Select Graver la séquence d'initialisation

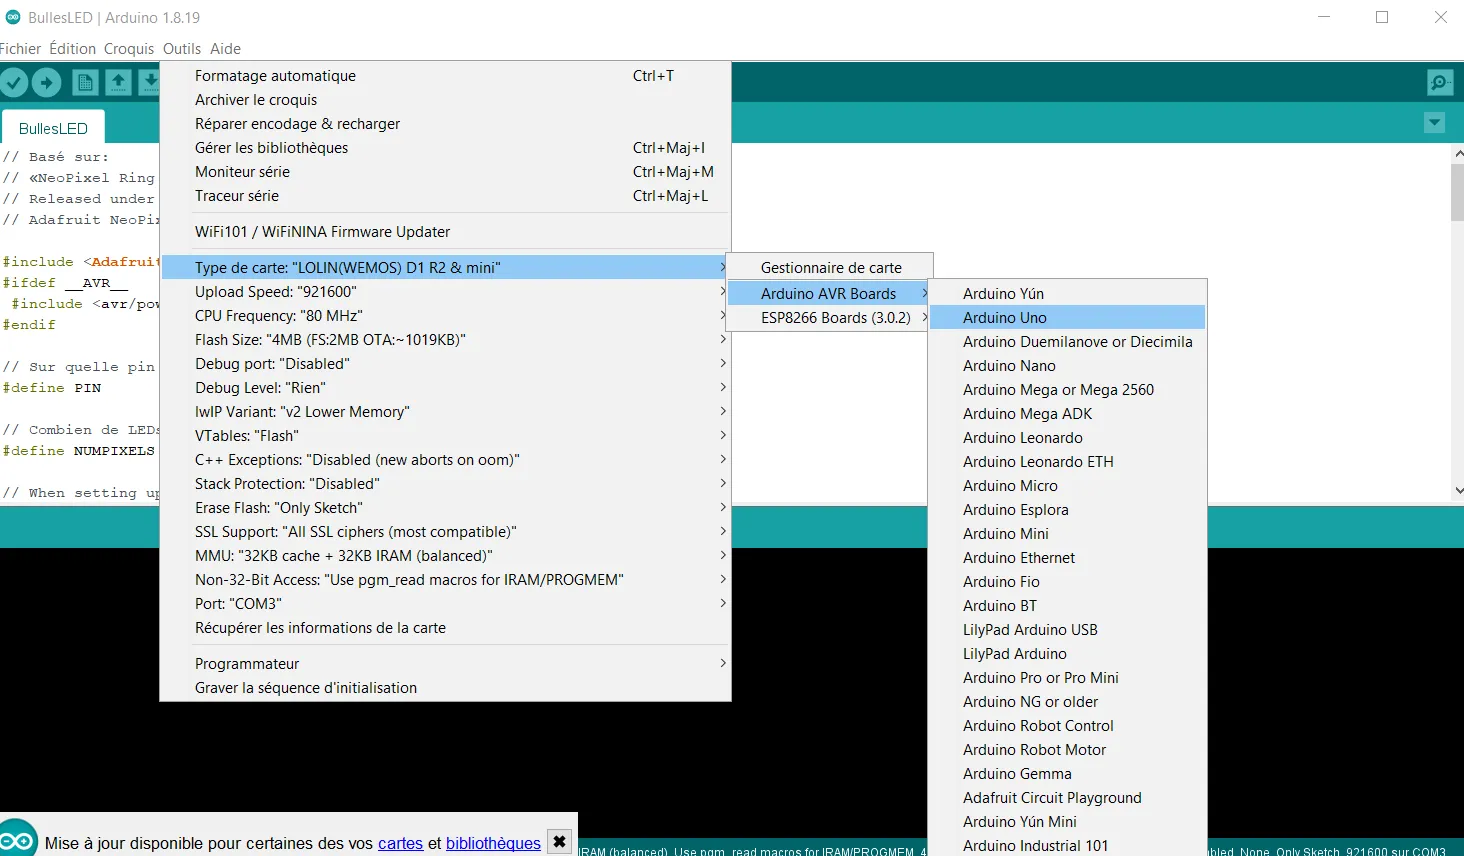tap(445, 688)
